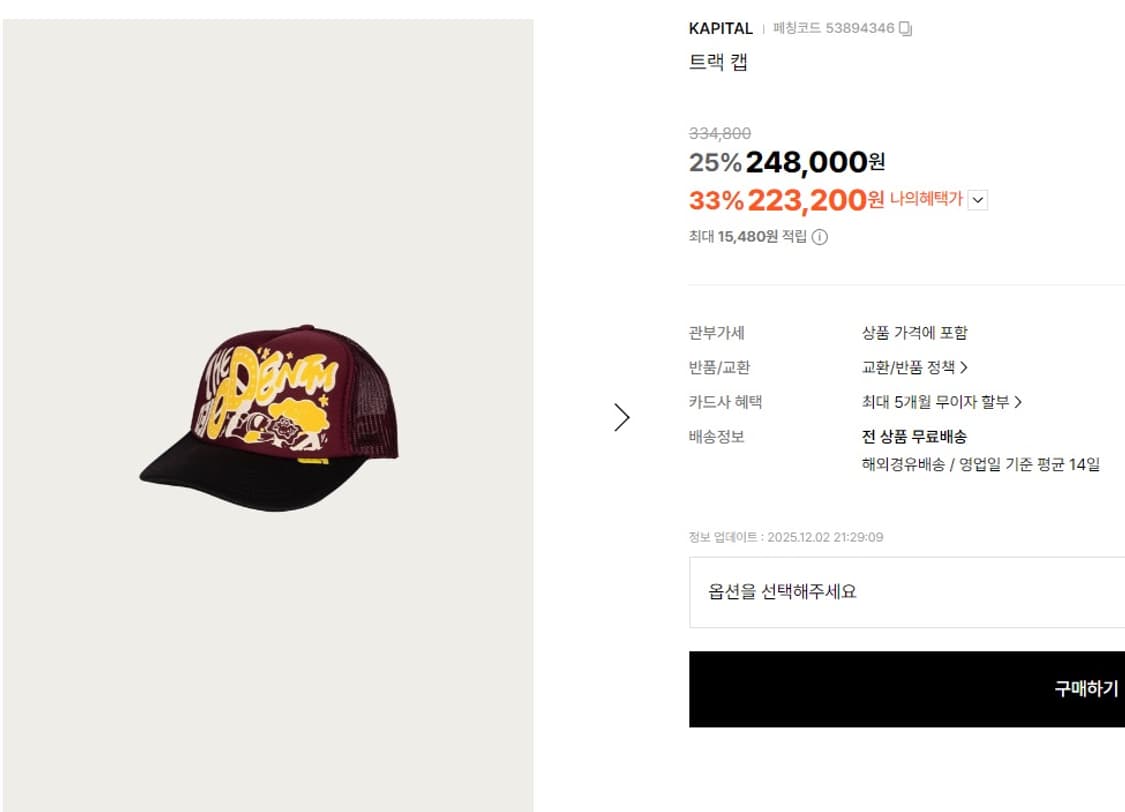Click the 트럭 캡 product title
The image size is (1125, 812).
[718, 62]
